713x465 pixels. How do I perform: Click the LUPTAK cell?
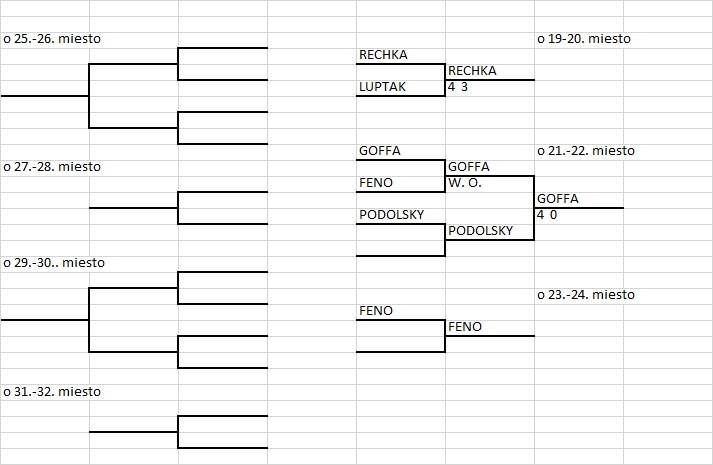click(x=401, y=87)
